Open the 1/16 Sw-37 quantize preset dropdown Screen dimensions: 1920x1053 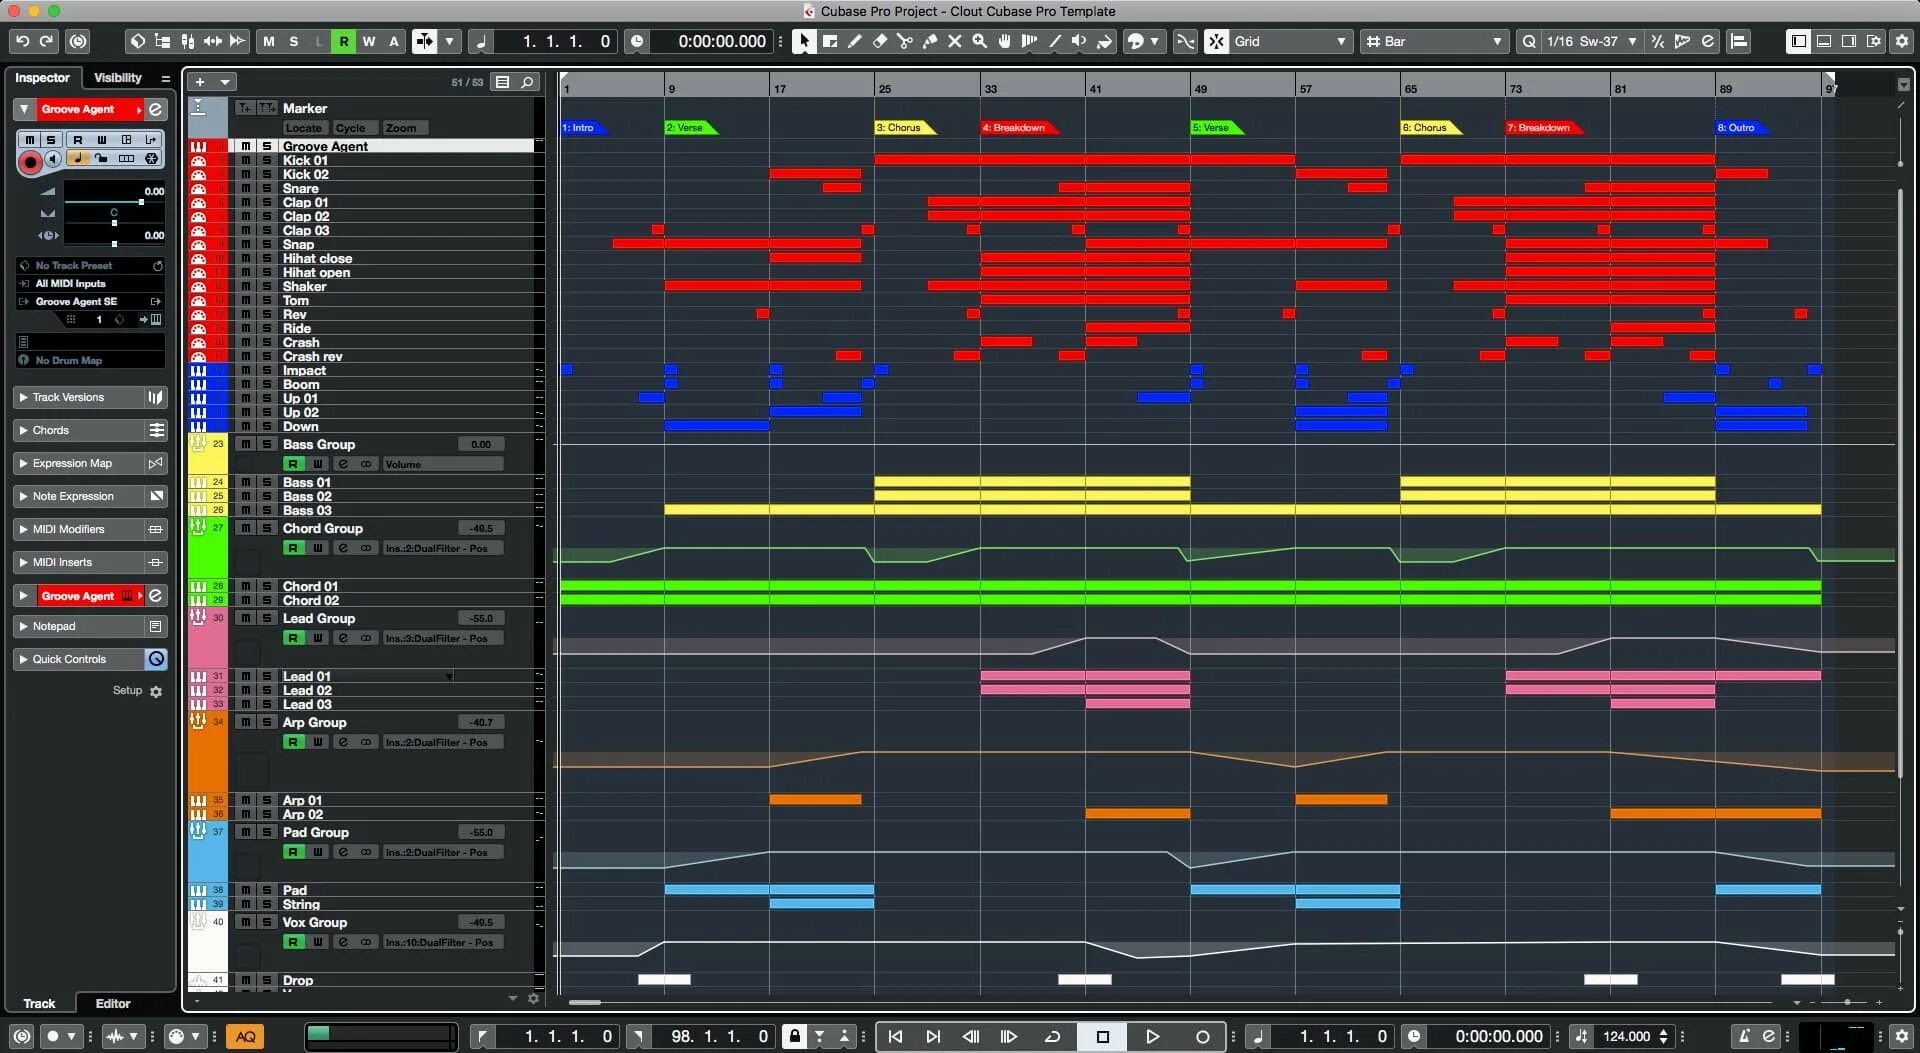(x=1592, y=41)
